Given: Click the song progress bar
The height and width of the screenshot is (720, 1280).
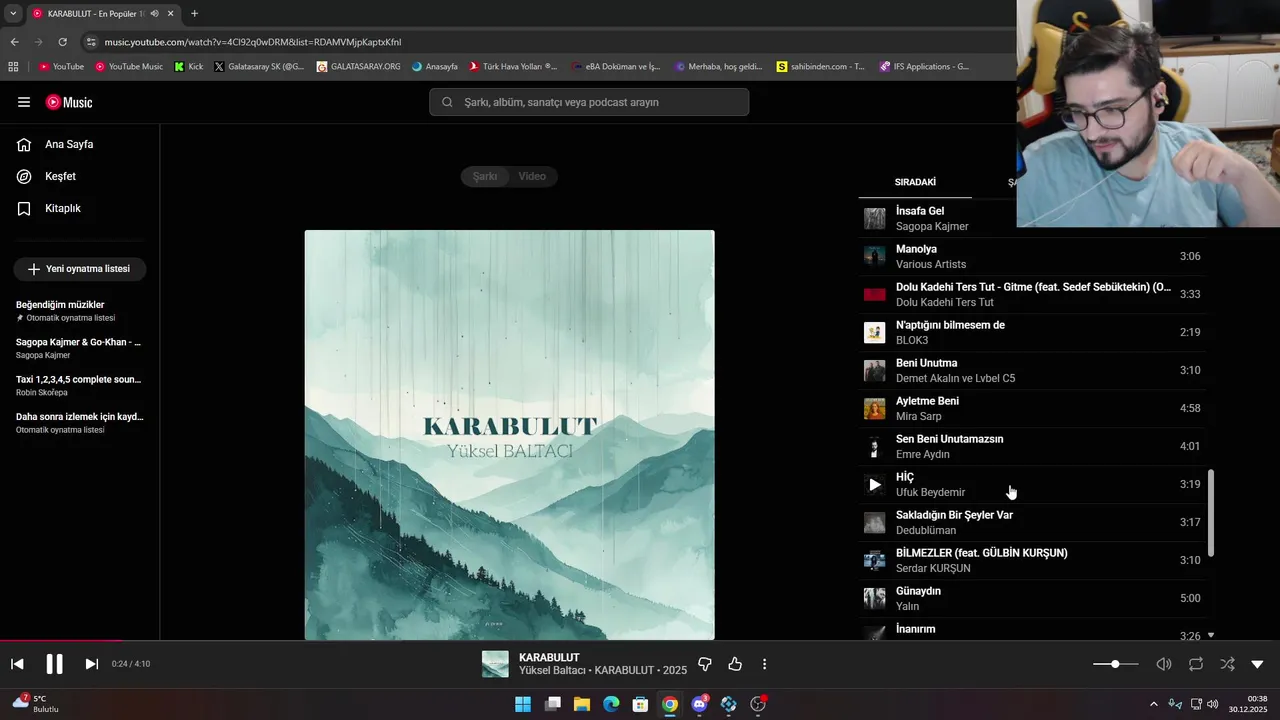Looking at the screenshot, I should click(640, 641).
